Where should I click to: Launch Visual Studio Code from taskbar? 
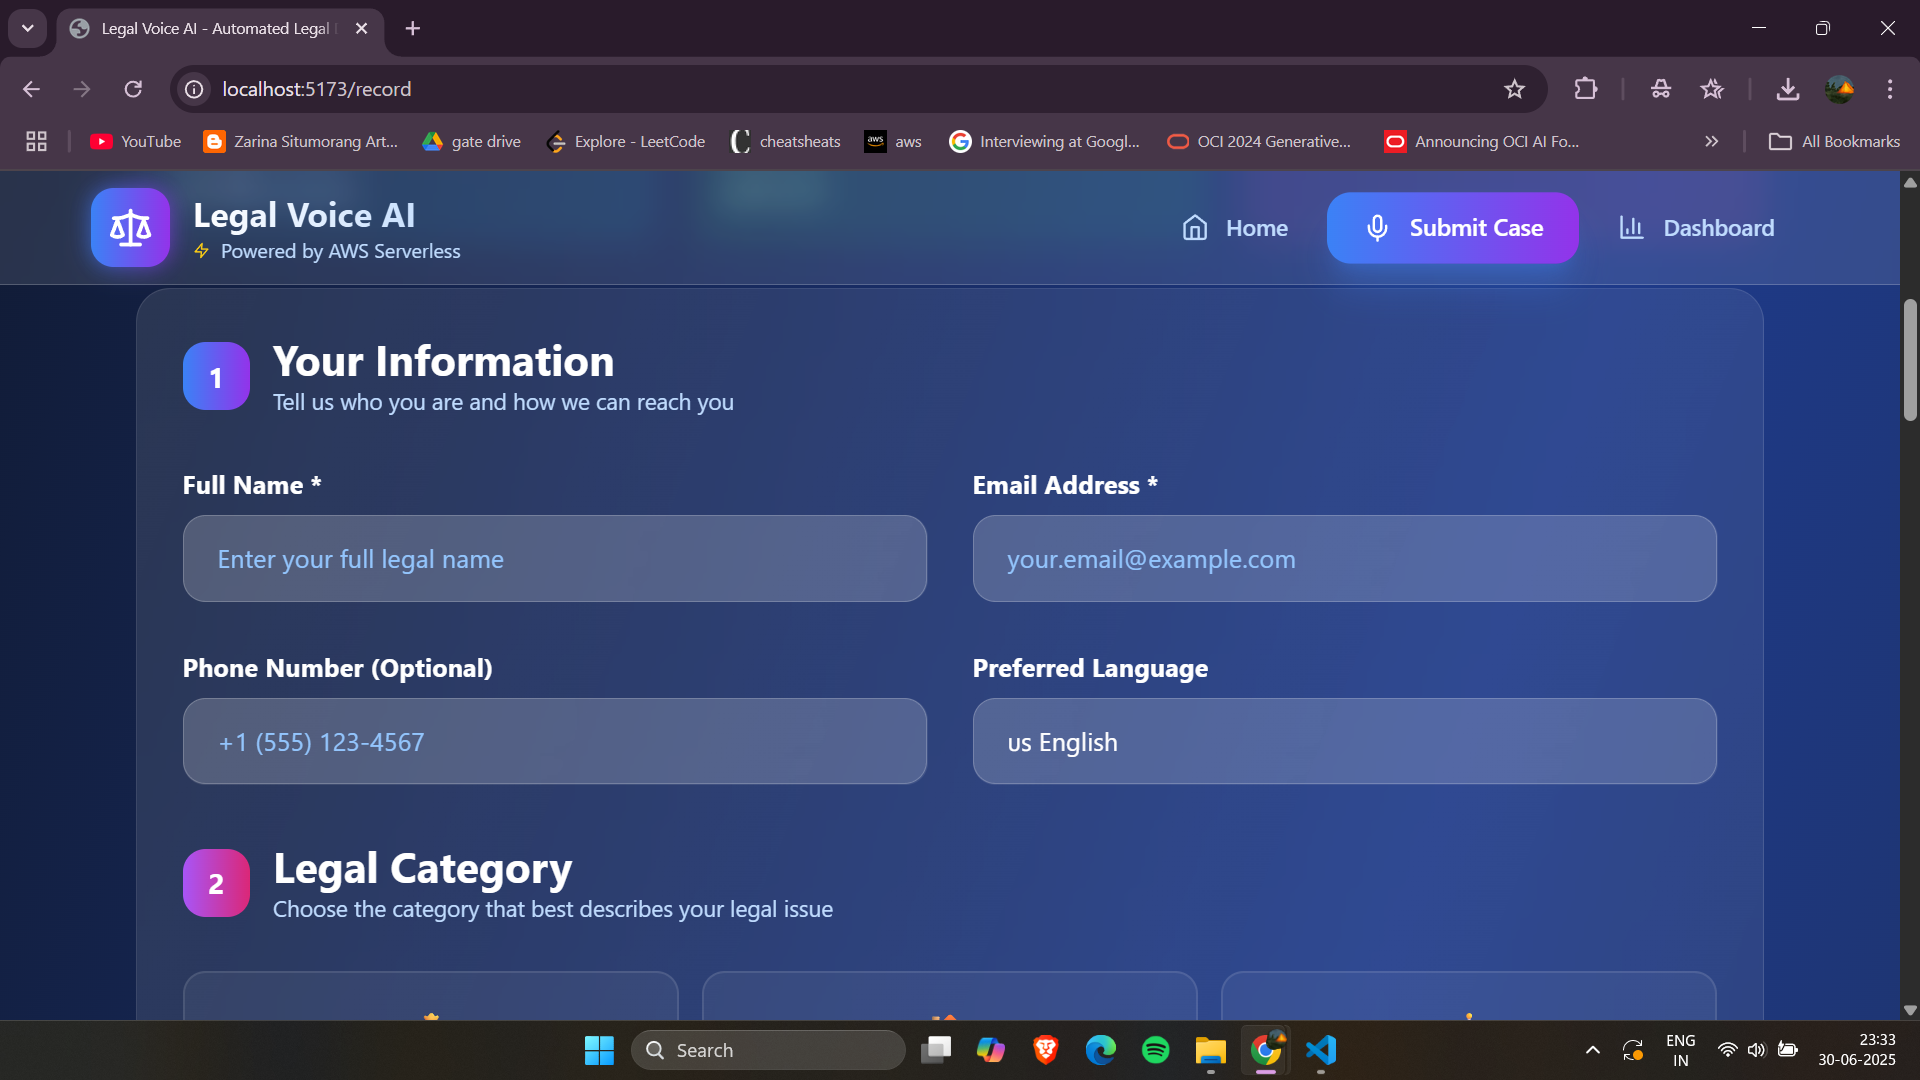pos(1321,1050)
